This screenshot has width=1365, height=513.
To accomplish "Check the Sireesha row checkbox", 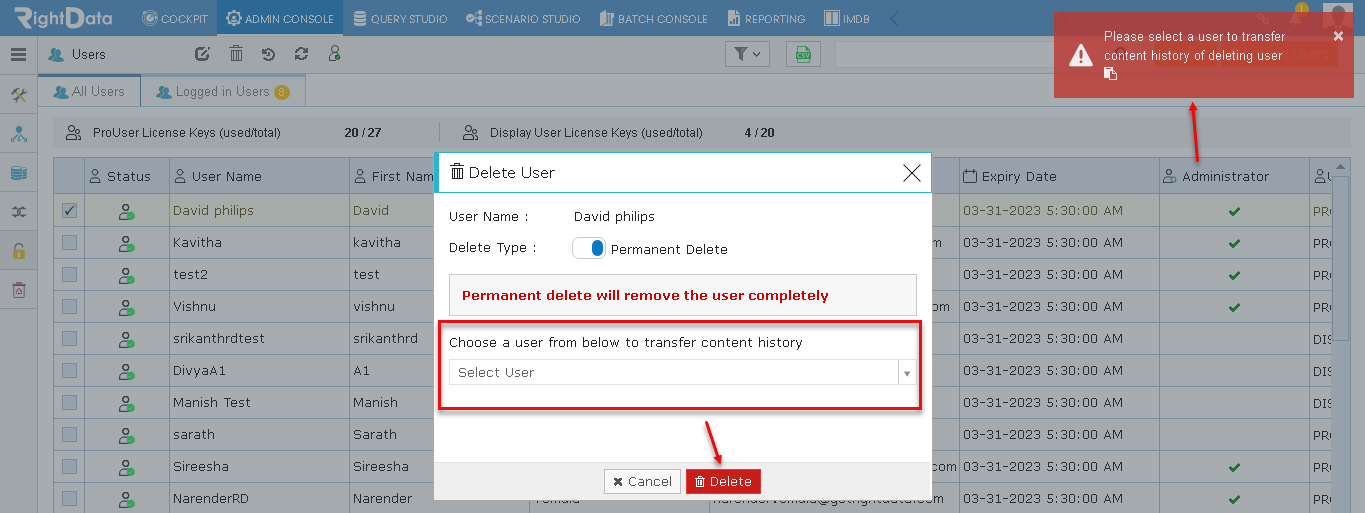I will coord(69,467).
